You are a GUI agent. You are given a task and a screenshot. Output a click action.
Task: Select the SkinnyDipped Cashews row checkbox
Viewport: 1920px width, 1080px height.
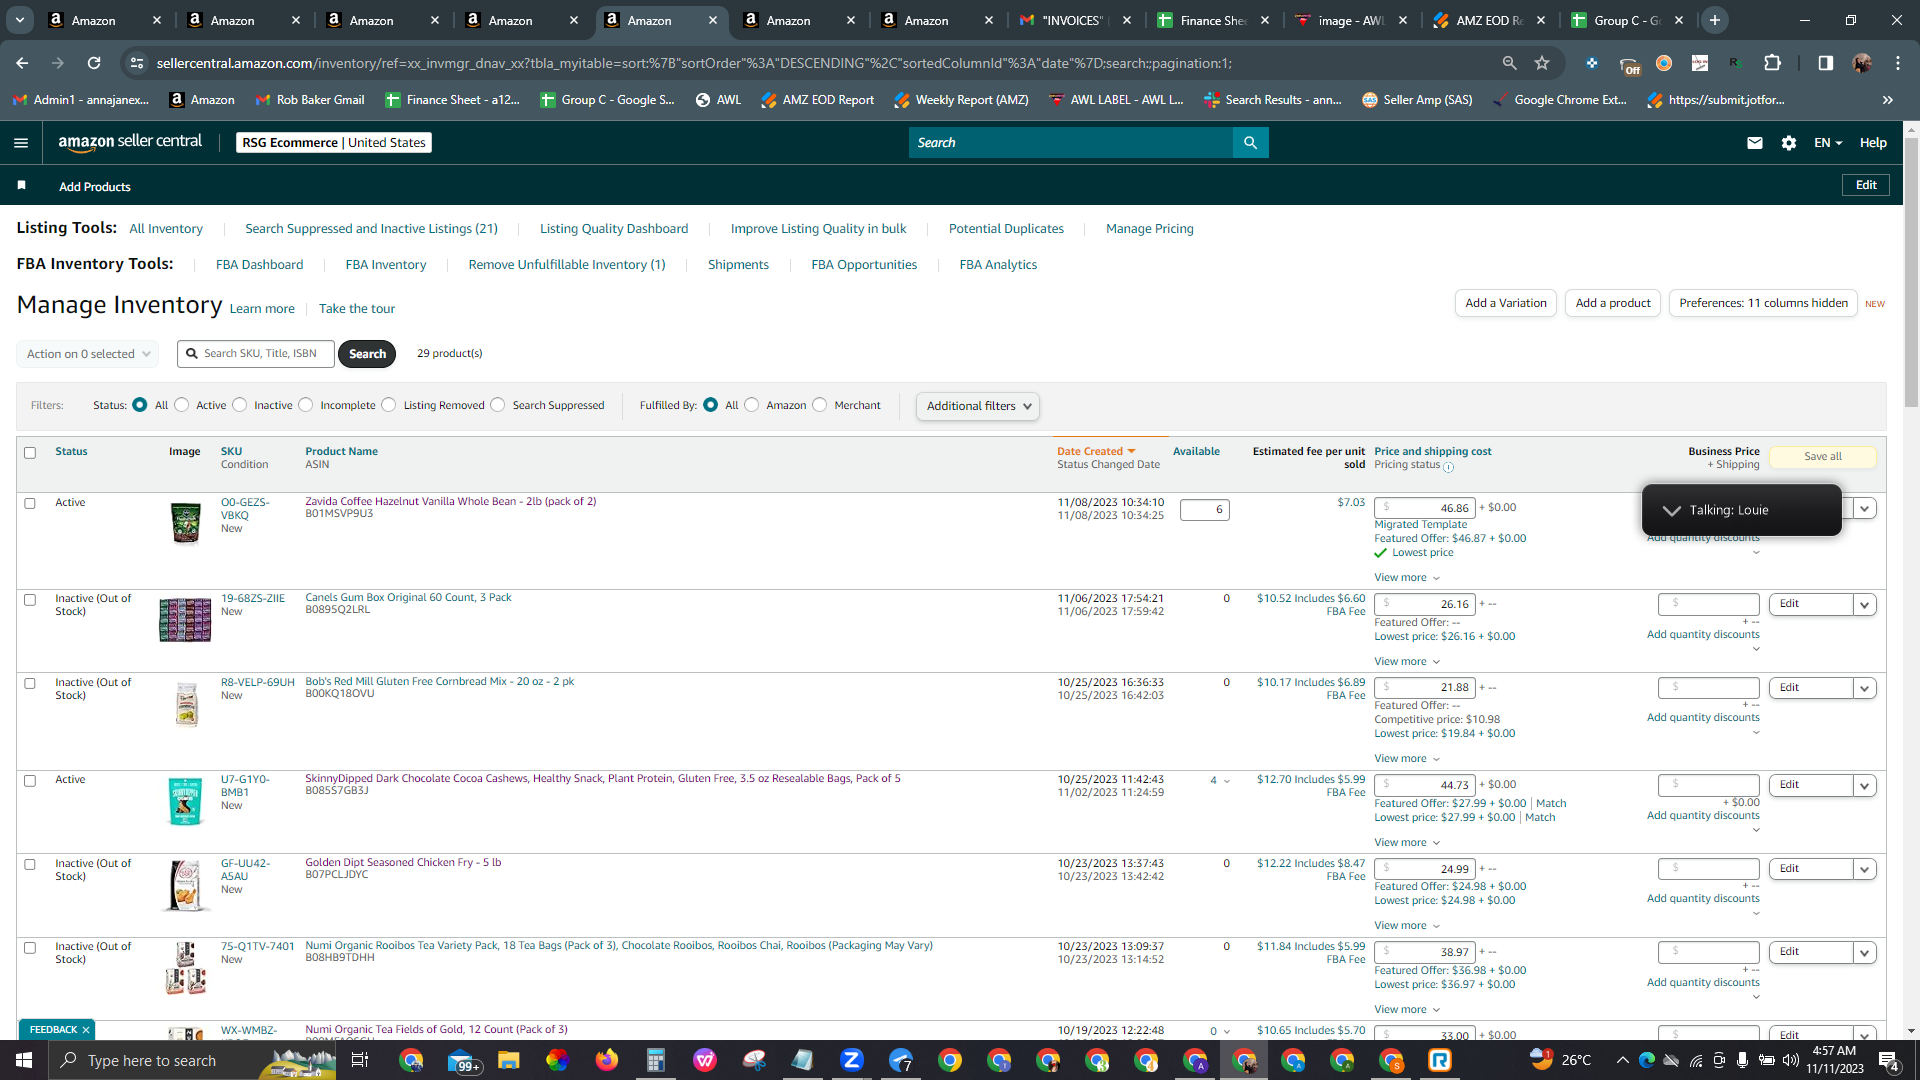[30, 780]
